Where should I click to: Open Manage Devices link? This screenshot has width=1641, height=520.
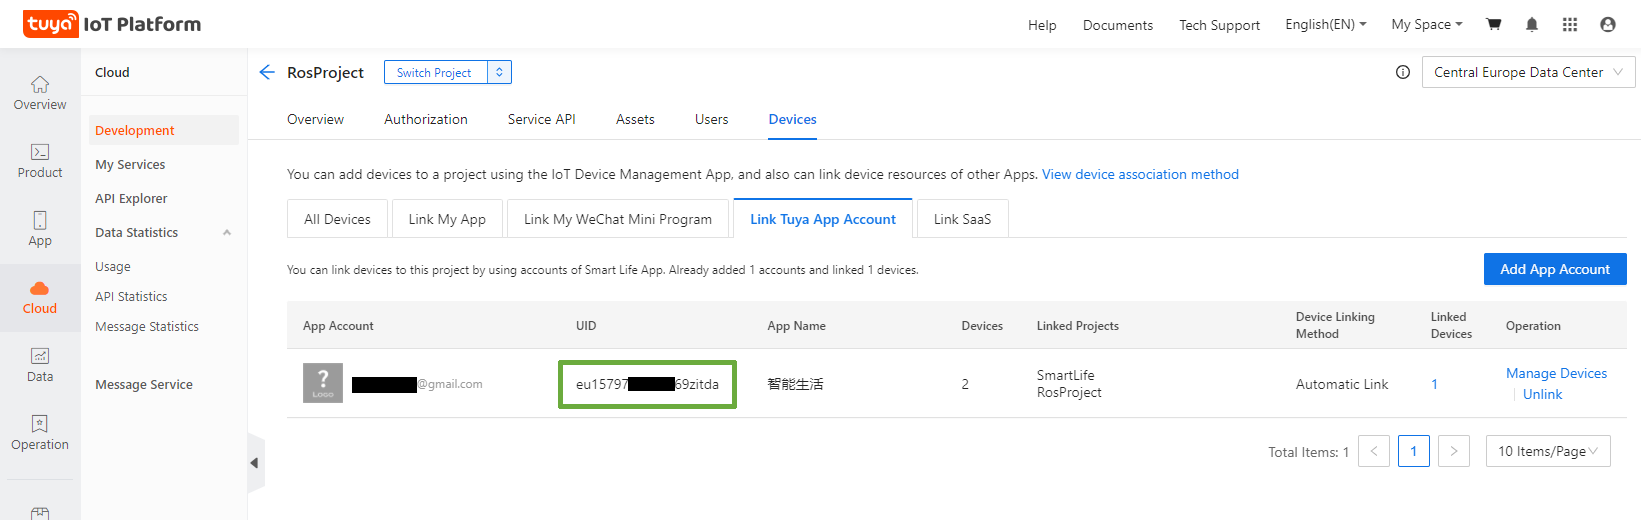point(1556,373)
